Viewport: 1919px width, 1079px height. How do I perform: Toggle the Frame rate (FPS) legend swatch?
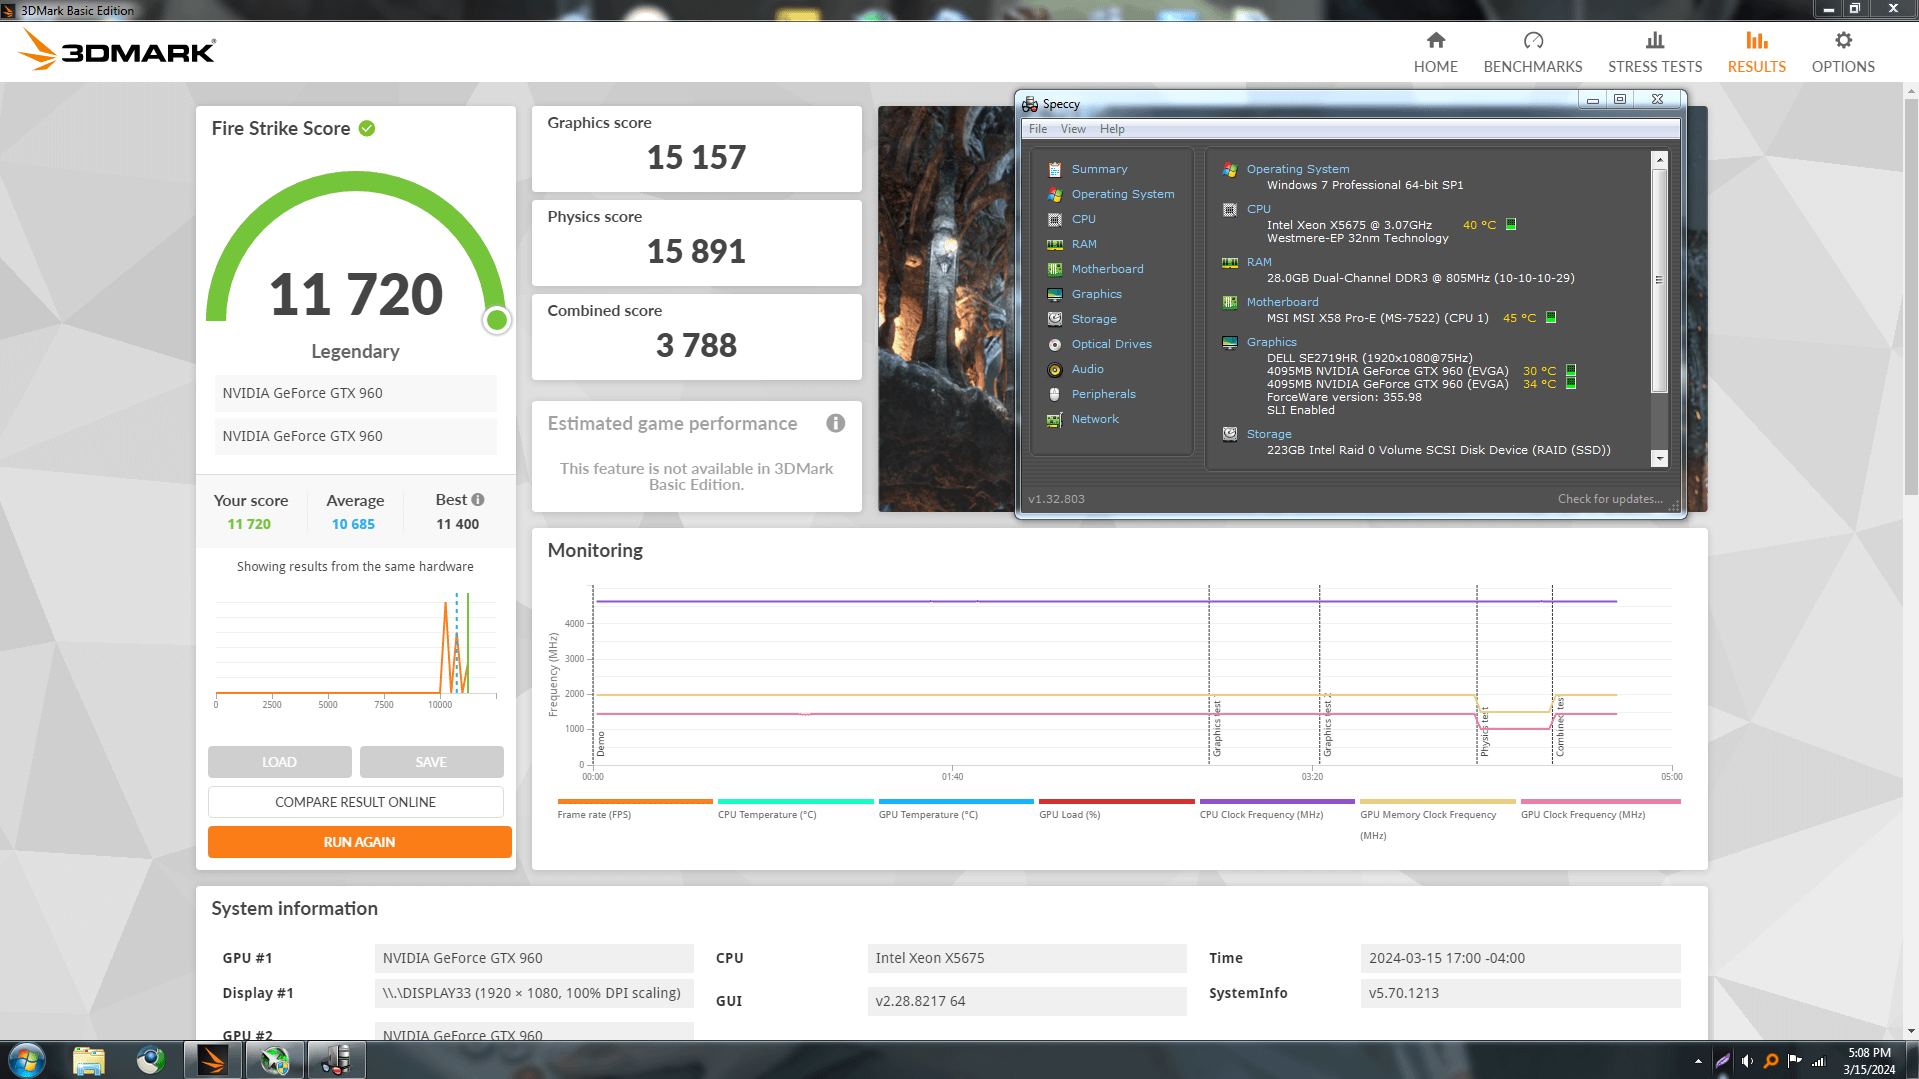[635, 801]
